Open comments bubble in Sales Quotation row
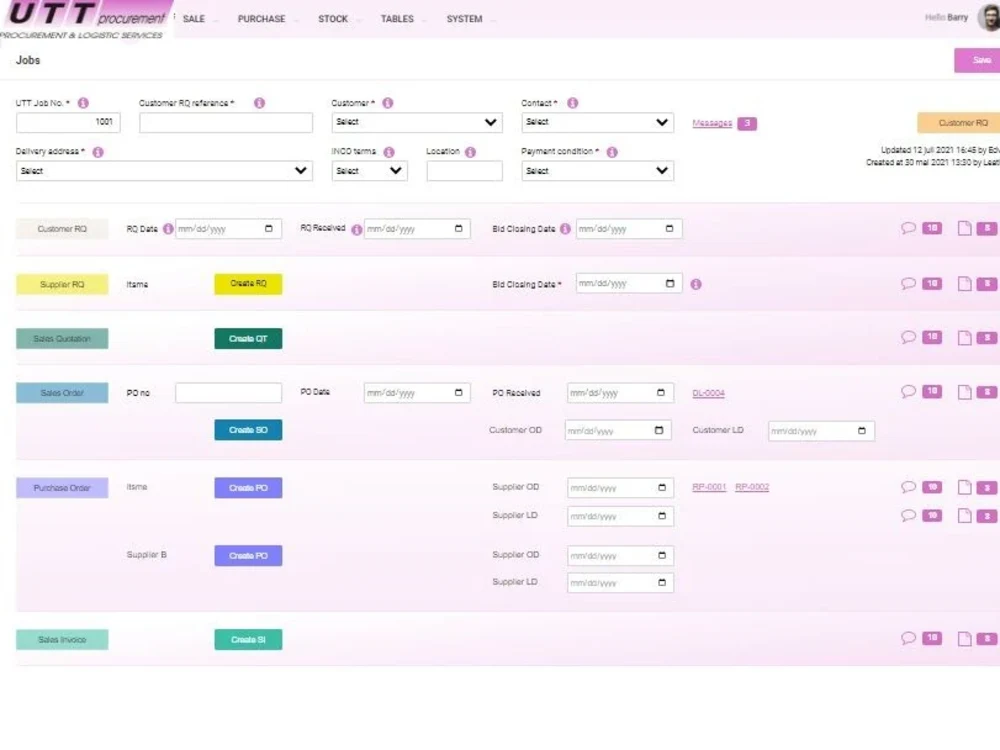 (908, 337)
